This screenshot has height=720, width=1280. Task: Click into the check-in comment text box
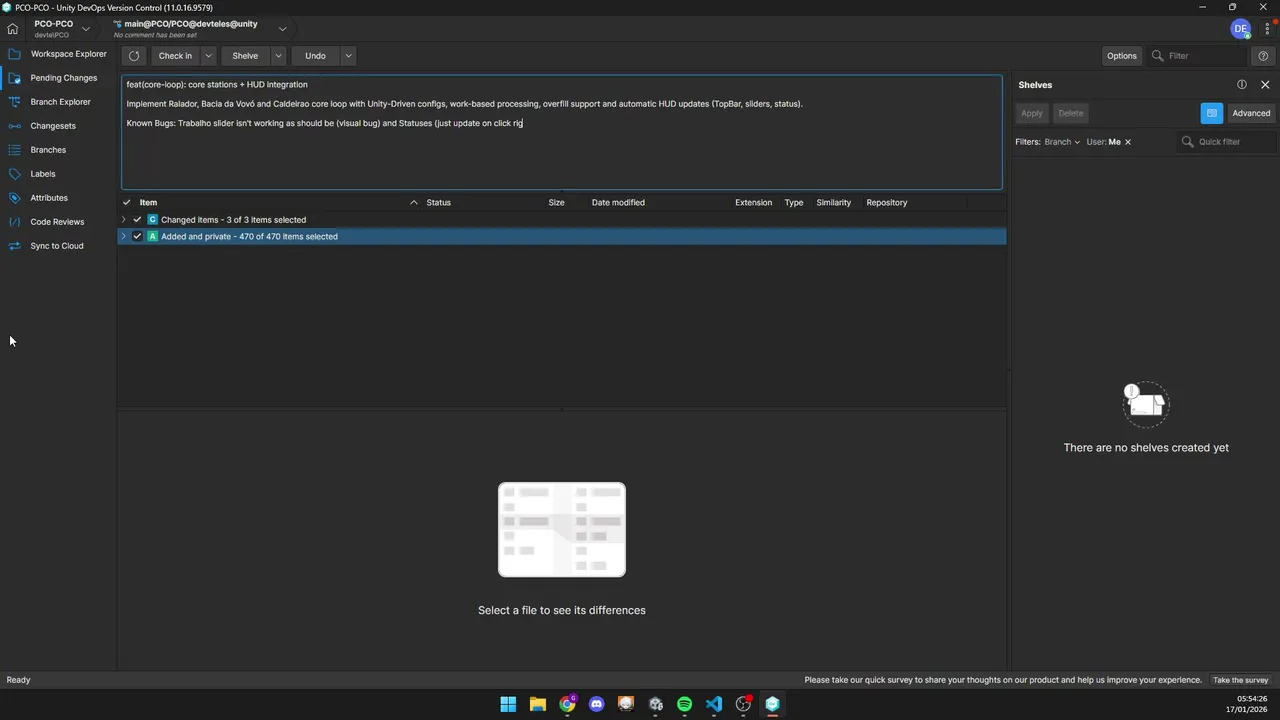562,132
